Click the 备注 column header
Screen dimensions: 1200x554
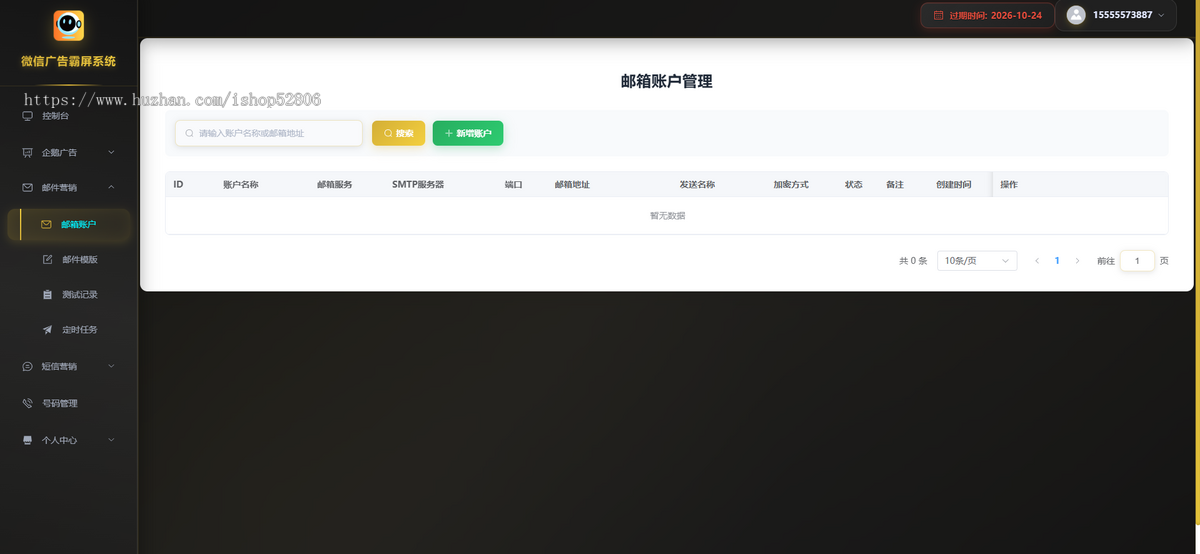[x=895, y=185]
